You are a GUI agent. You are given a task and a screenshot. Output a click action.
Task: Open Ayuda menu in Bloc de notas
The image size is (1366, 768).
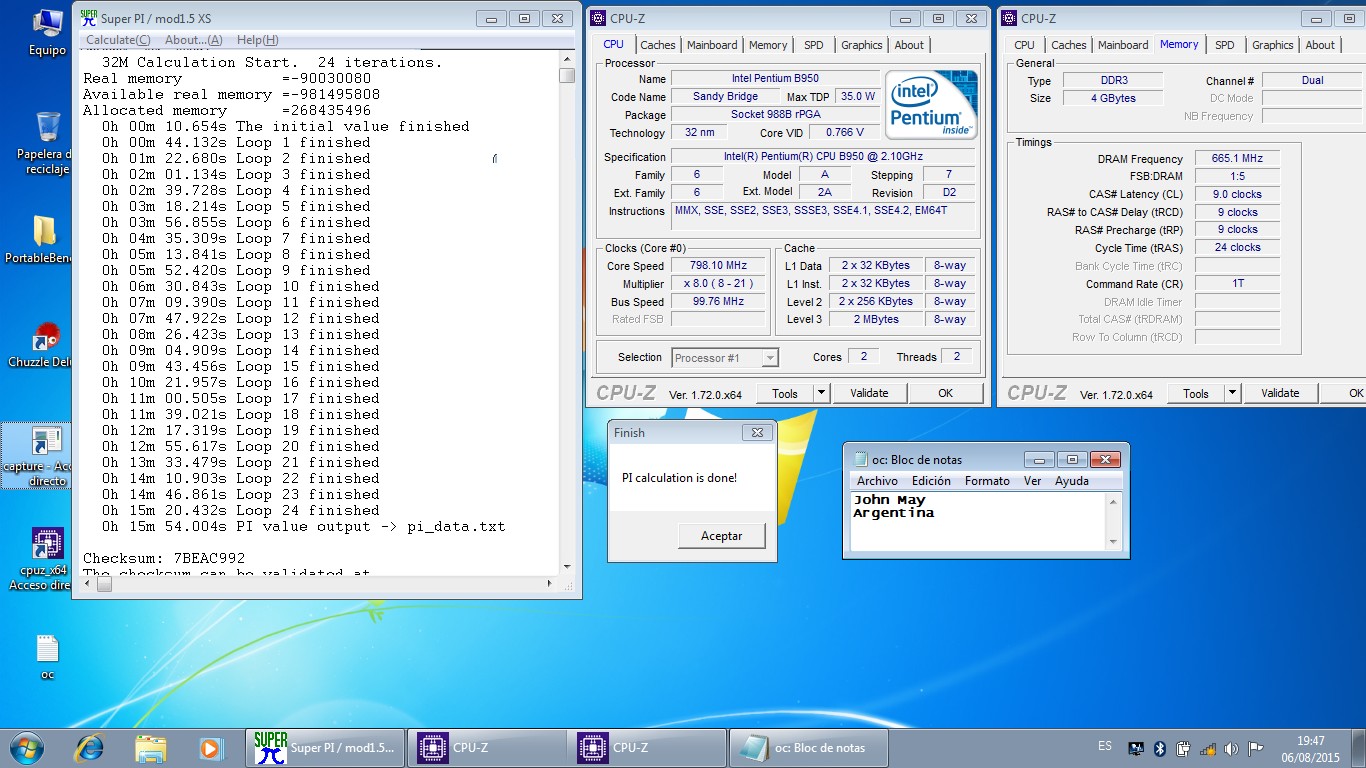[x=1072, y=481]
